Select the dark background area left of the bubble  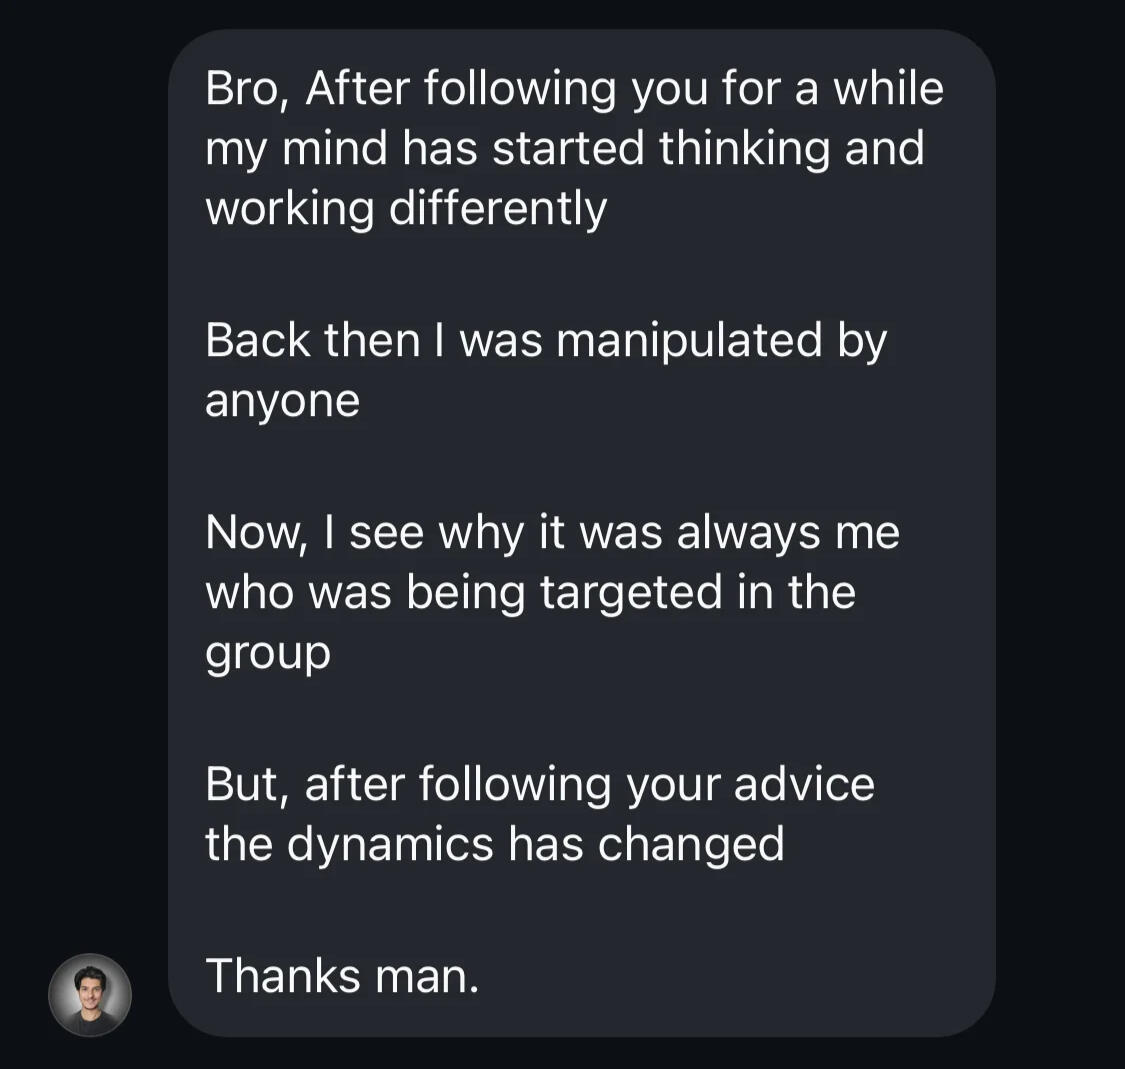[90, 400]
